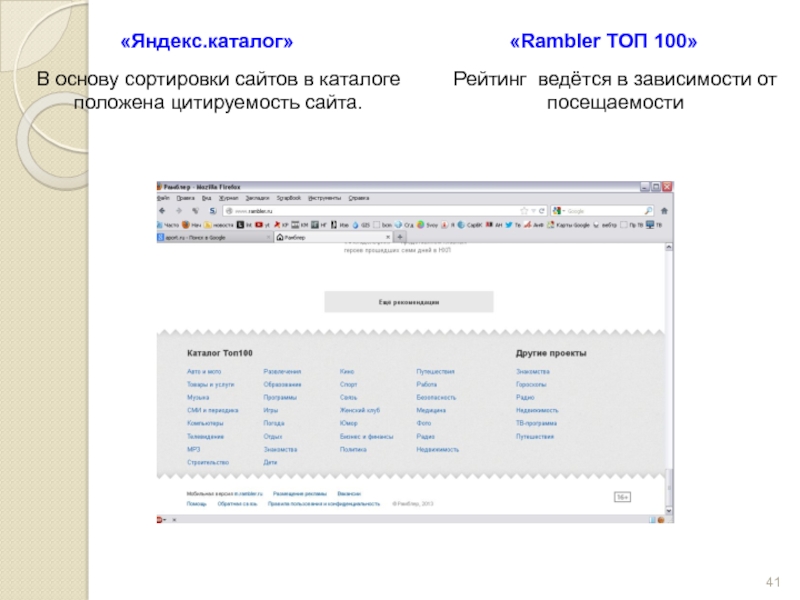Click the 'Политика' catalog link

tap(353, 449)
